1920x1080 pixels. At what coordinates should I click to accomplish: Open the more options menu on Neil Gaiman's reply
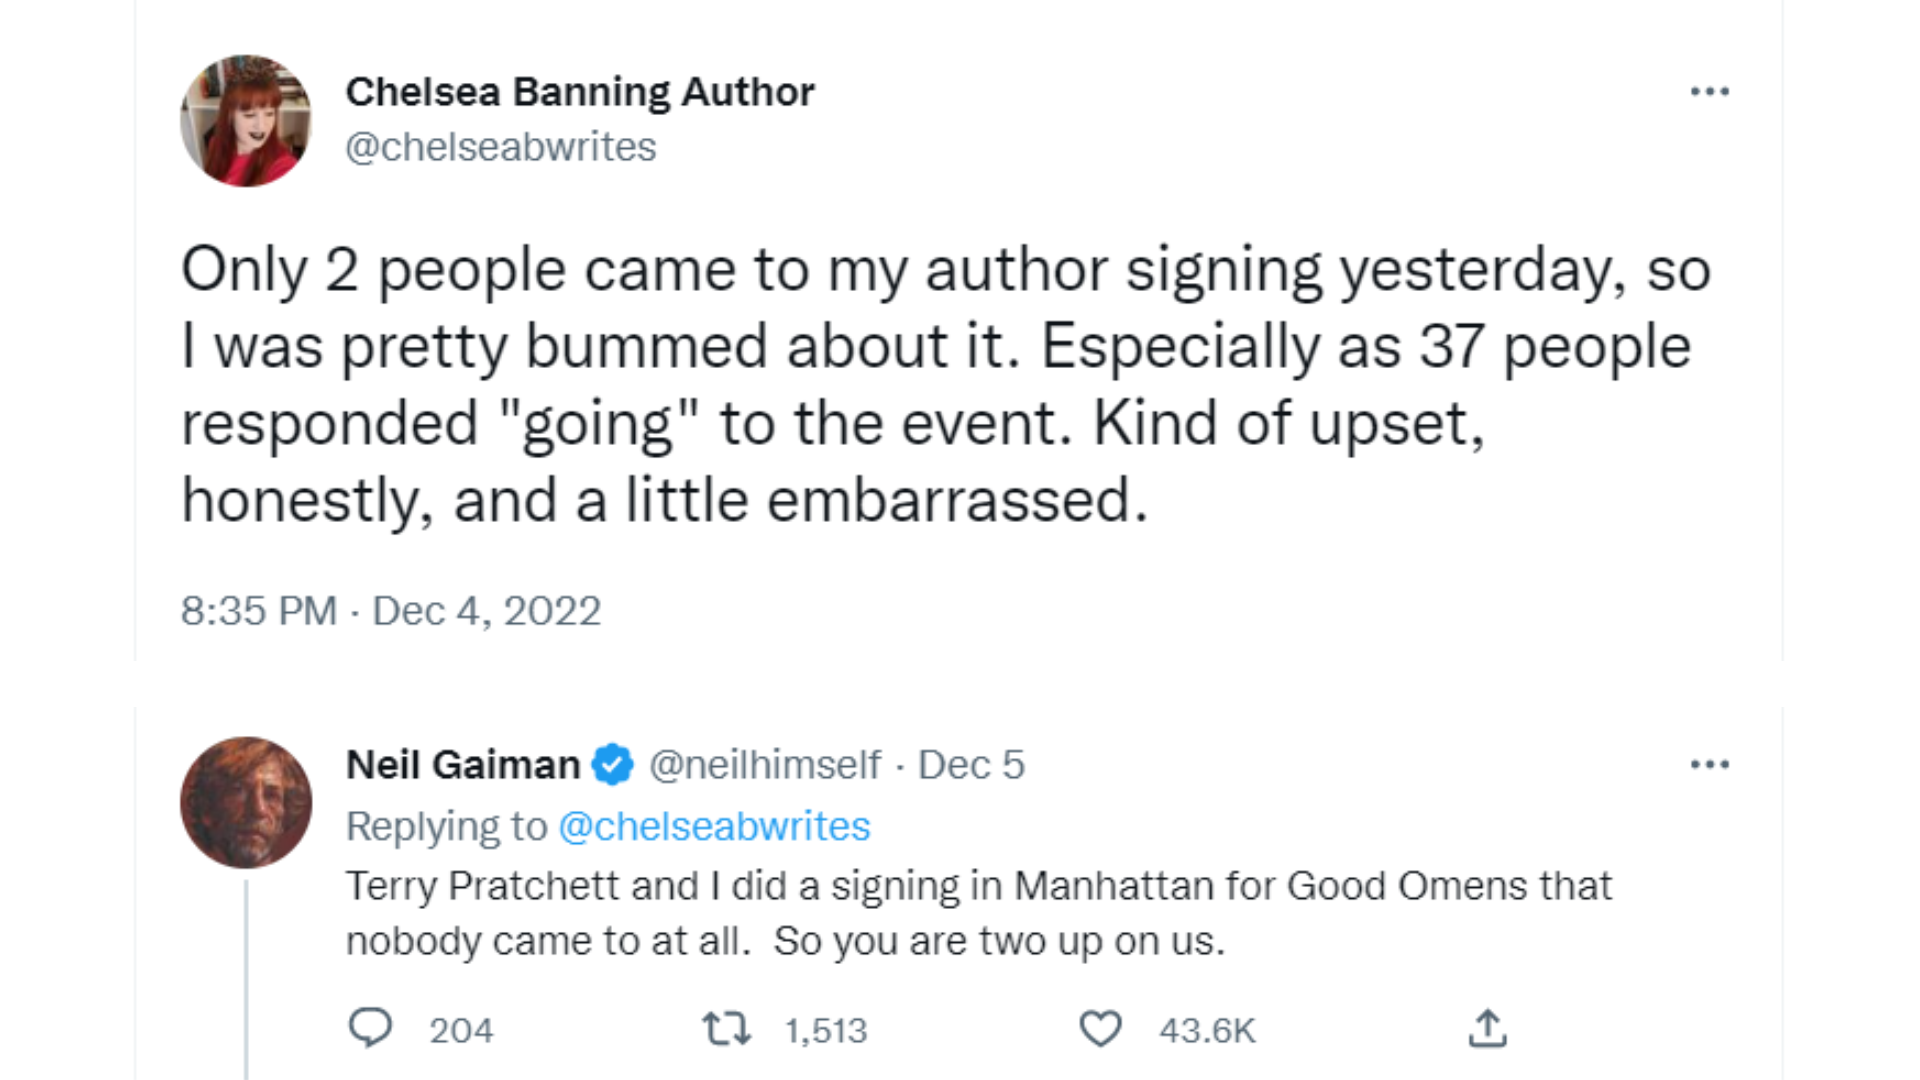tap(1709, 765)
